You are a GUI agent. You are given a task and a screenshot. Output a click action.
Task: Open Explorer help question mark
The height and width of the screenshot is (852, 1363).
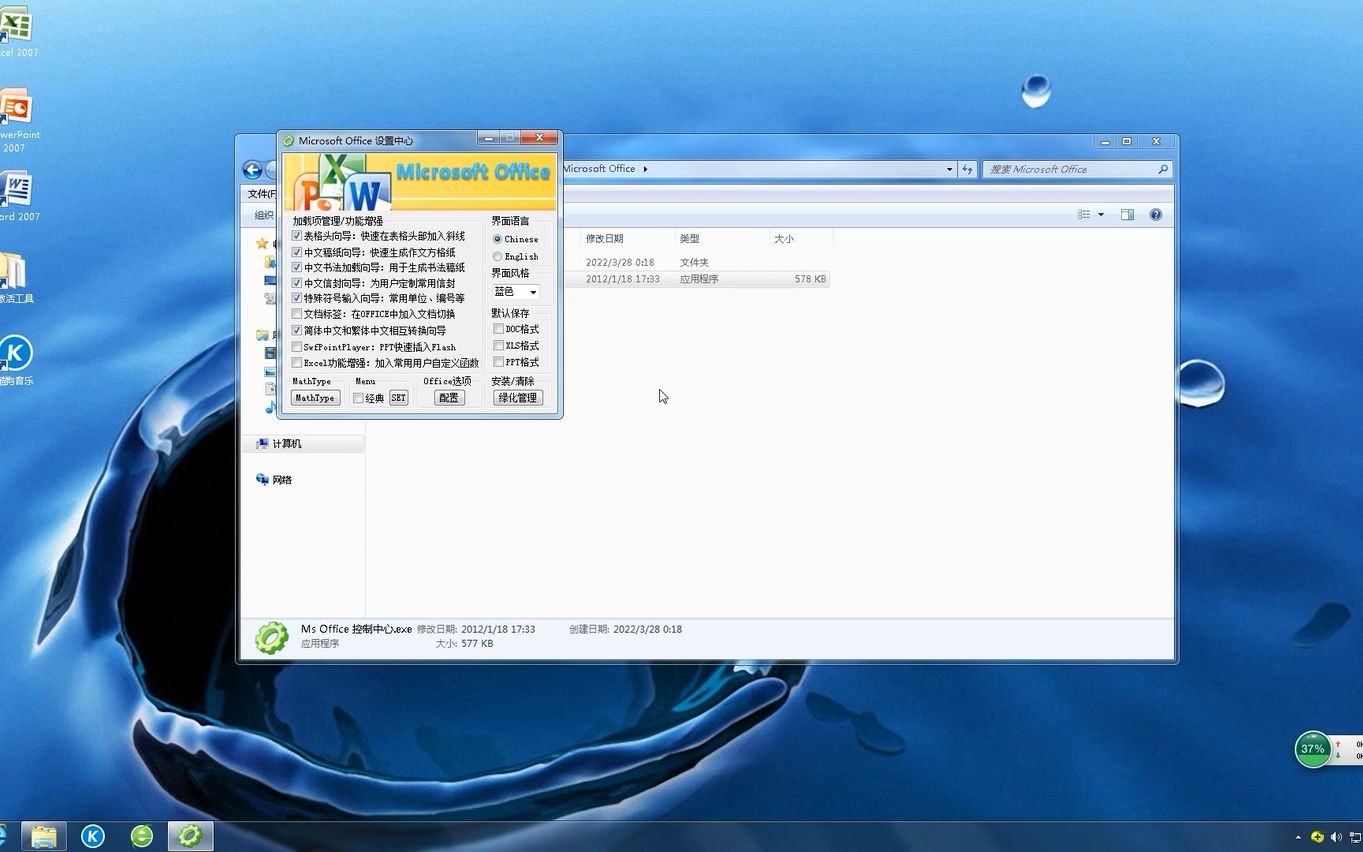(1156, 214)
